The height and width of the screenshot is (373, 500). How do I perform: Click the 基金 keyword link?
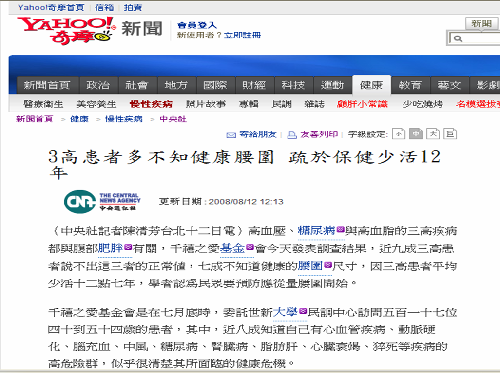pos(233,248)
